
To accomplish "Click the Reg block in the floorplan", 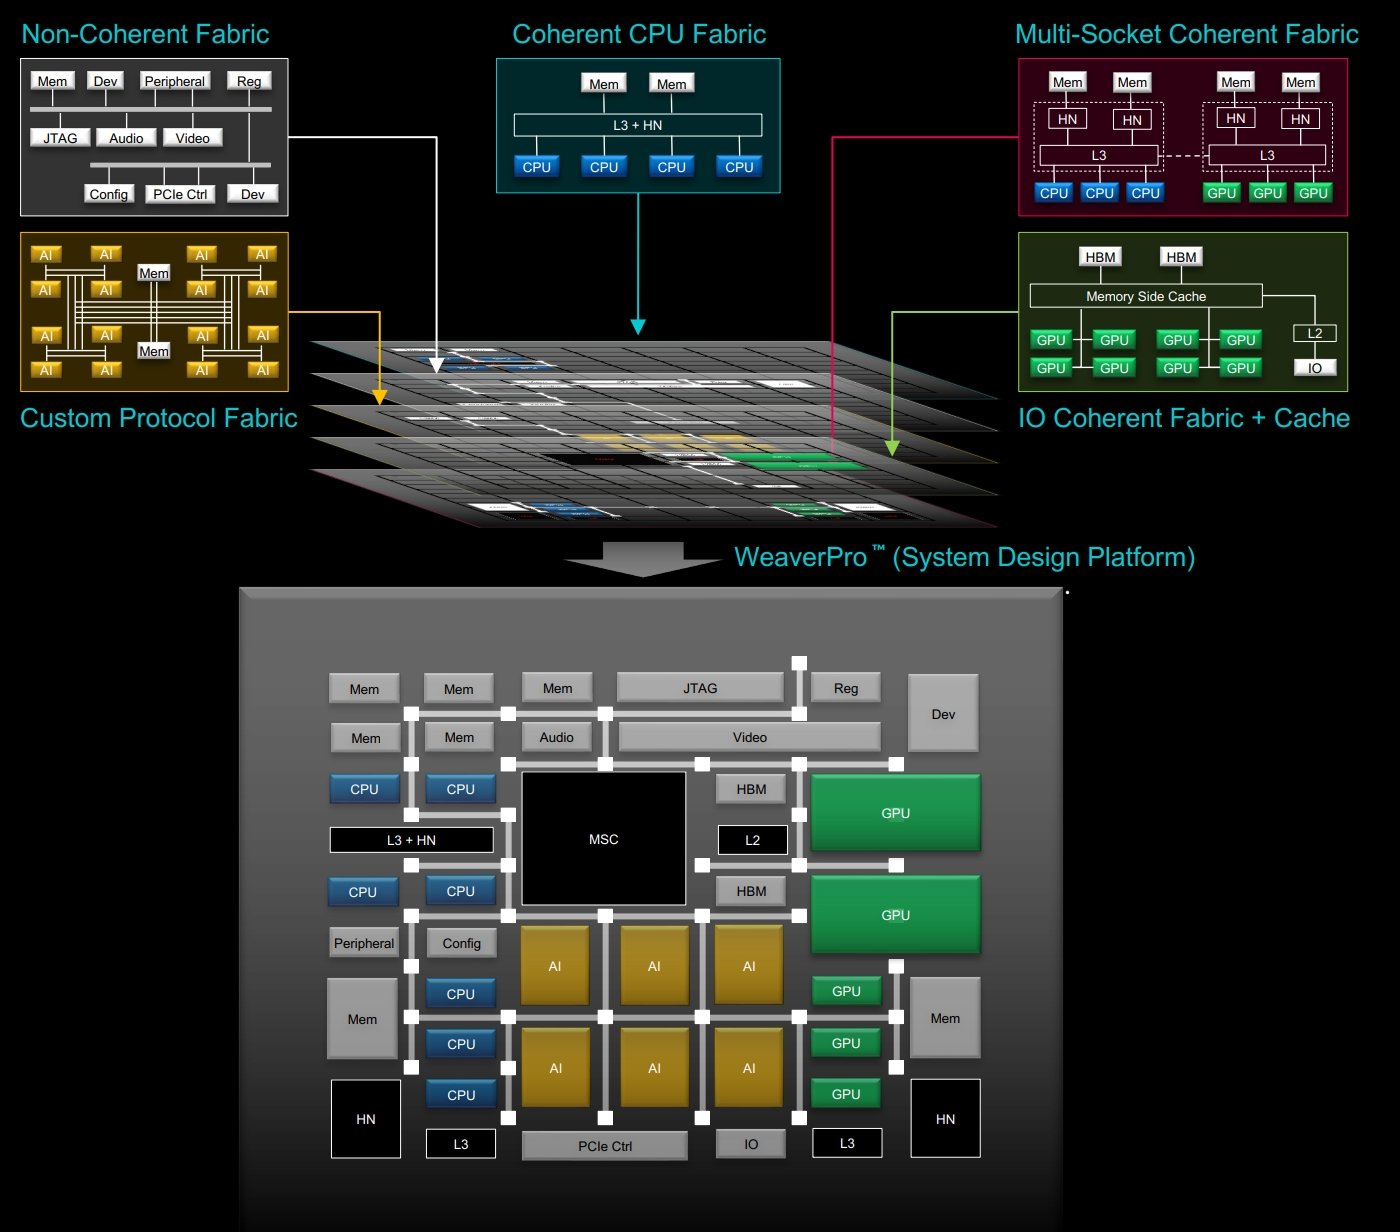I will [846, 688].
